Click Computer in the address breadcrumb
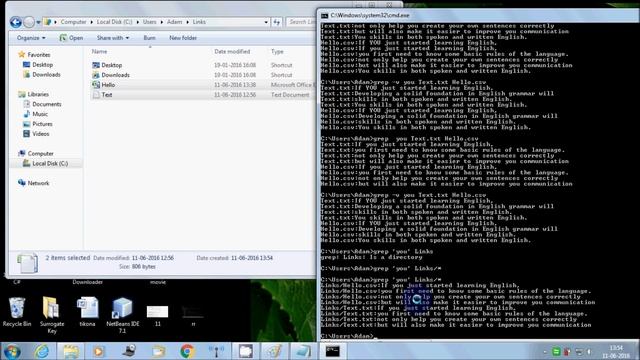640x360 pixels. pyautogui.click(x=73, y=22)
